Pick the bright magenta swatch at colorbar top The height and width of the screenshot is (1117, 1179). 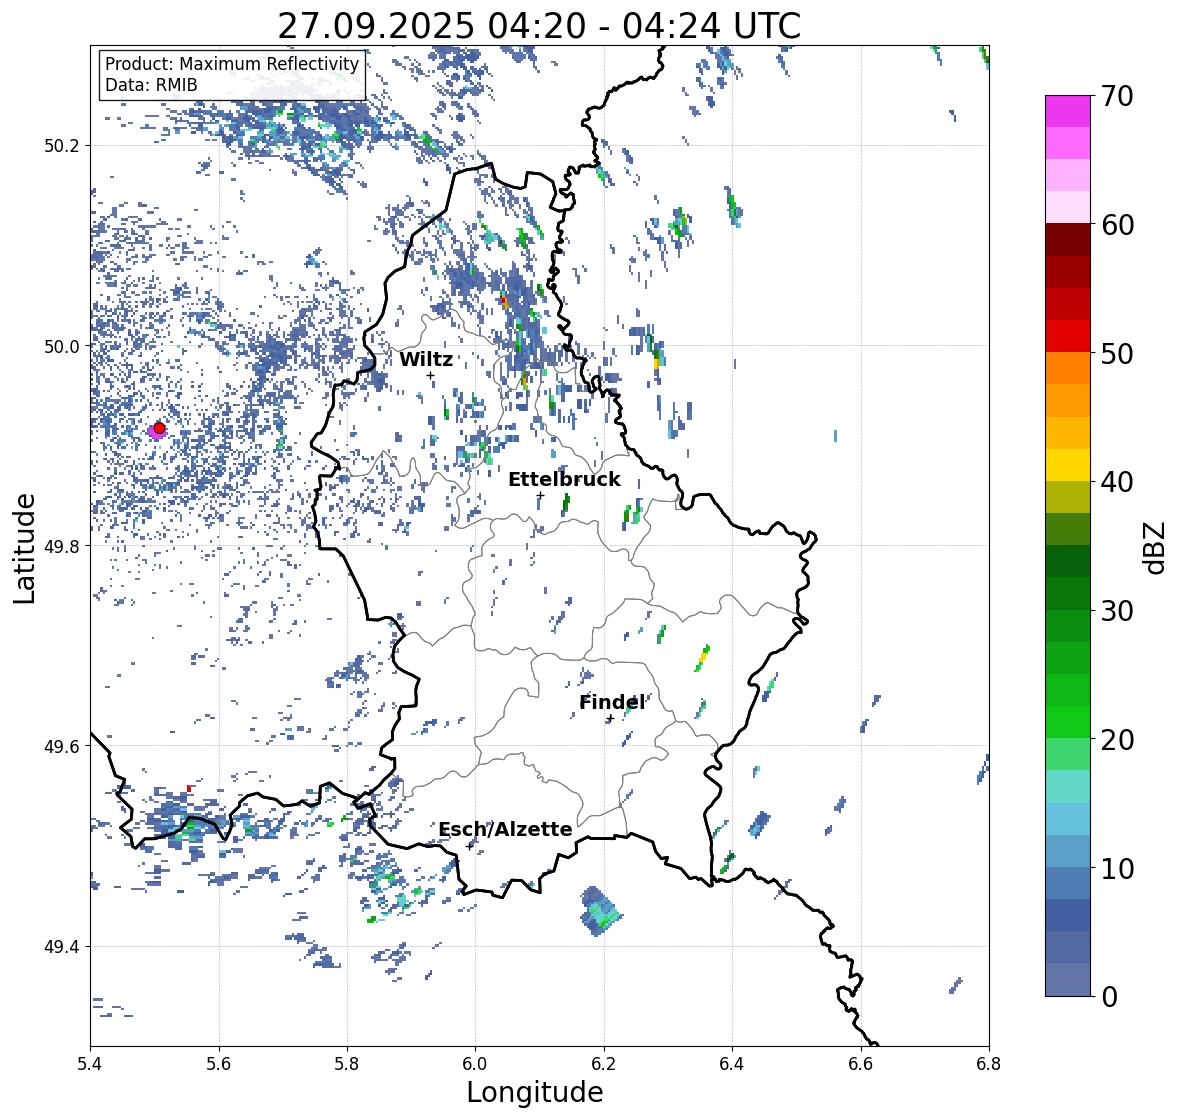click(x=1068, y=111)
